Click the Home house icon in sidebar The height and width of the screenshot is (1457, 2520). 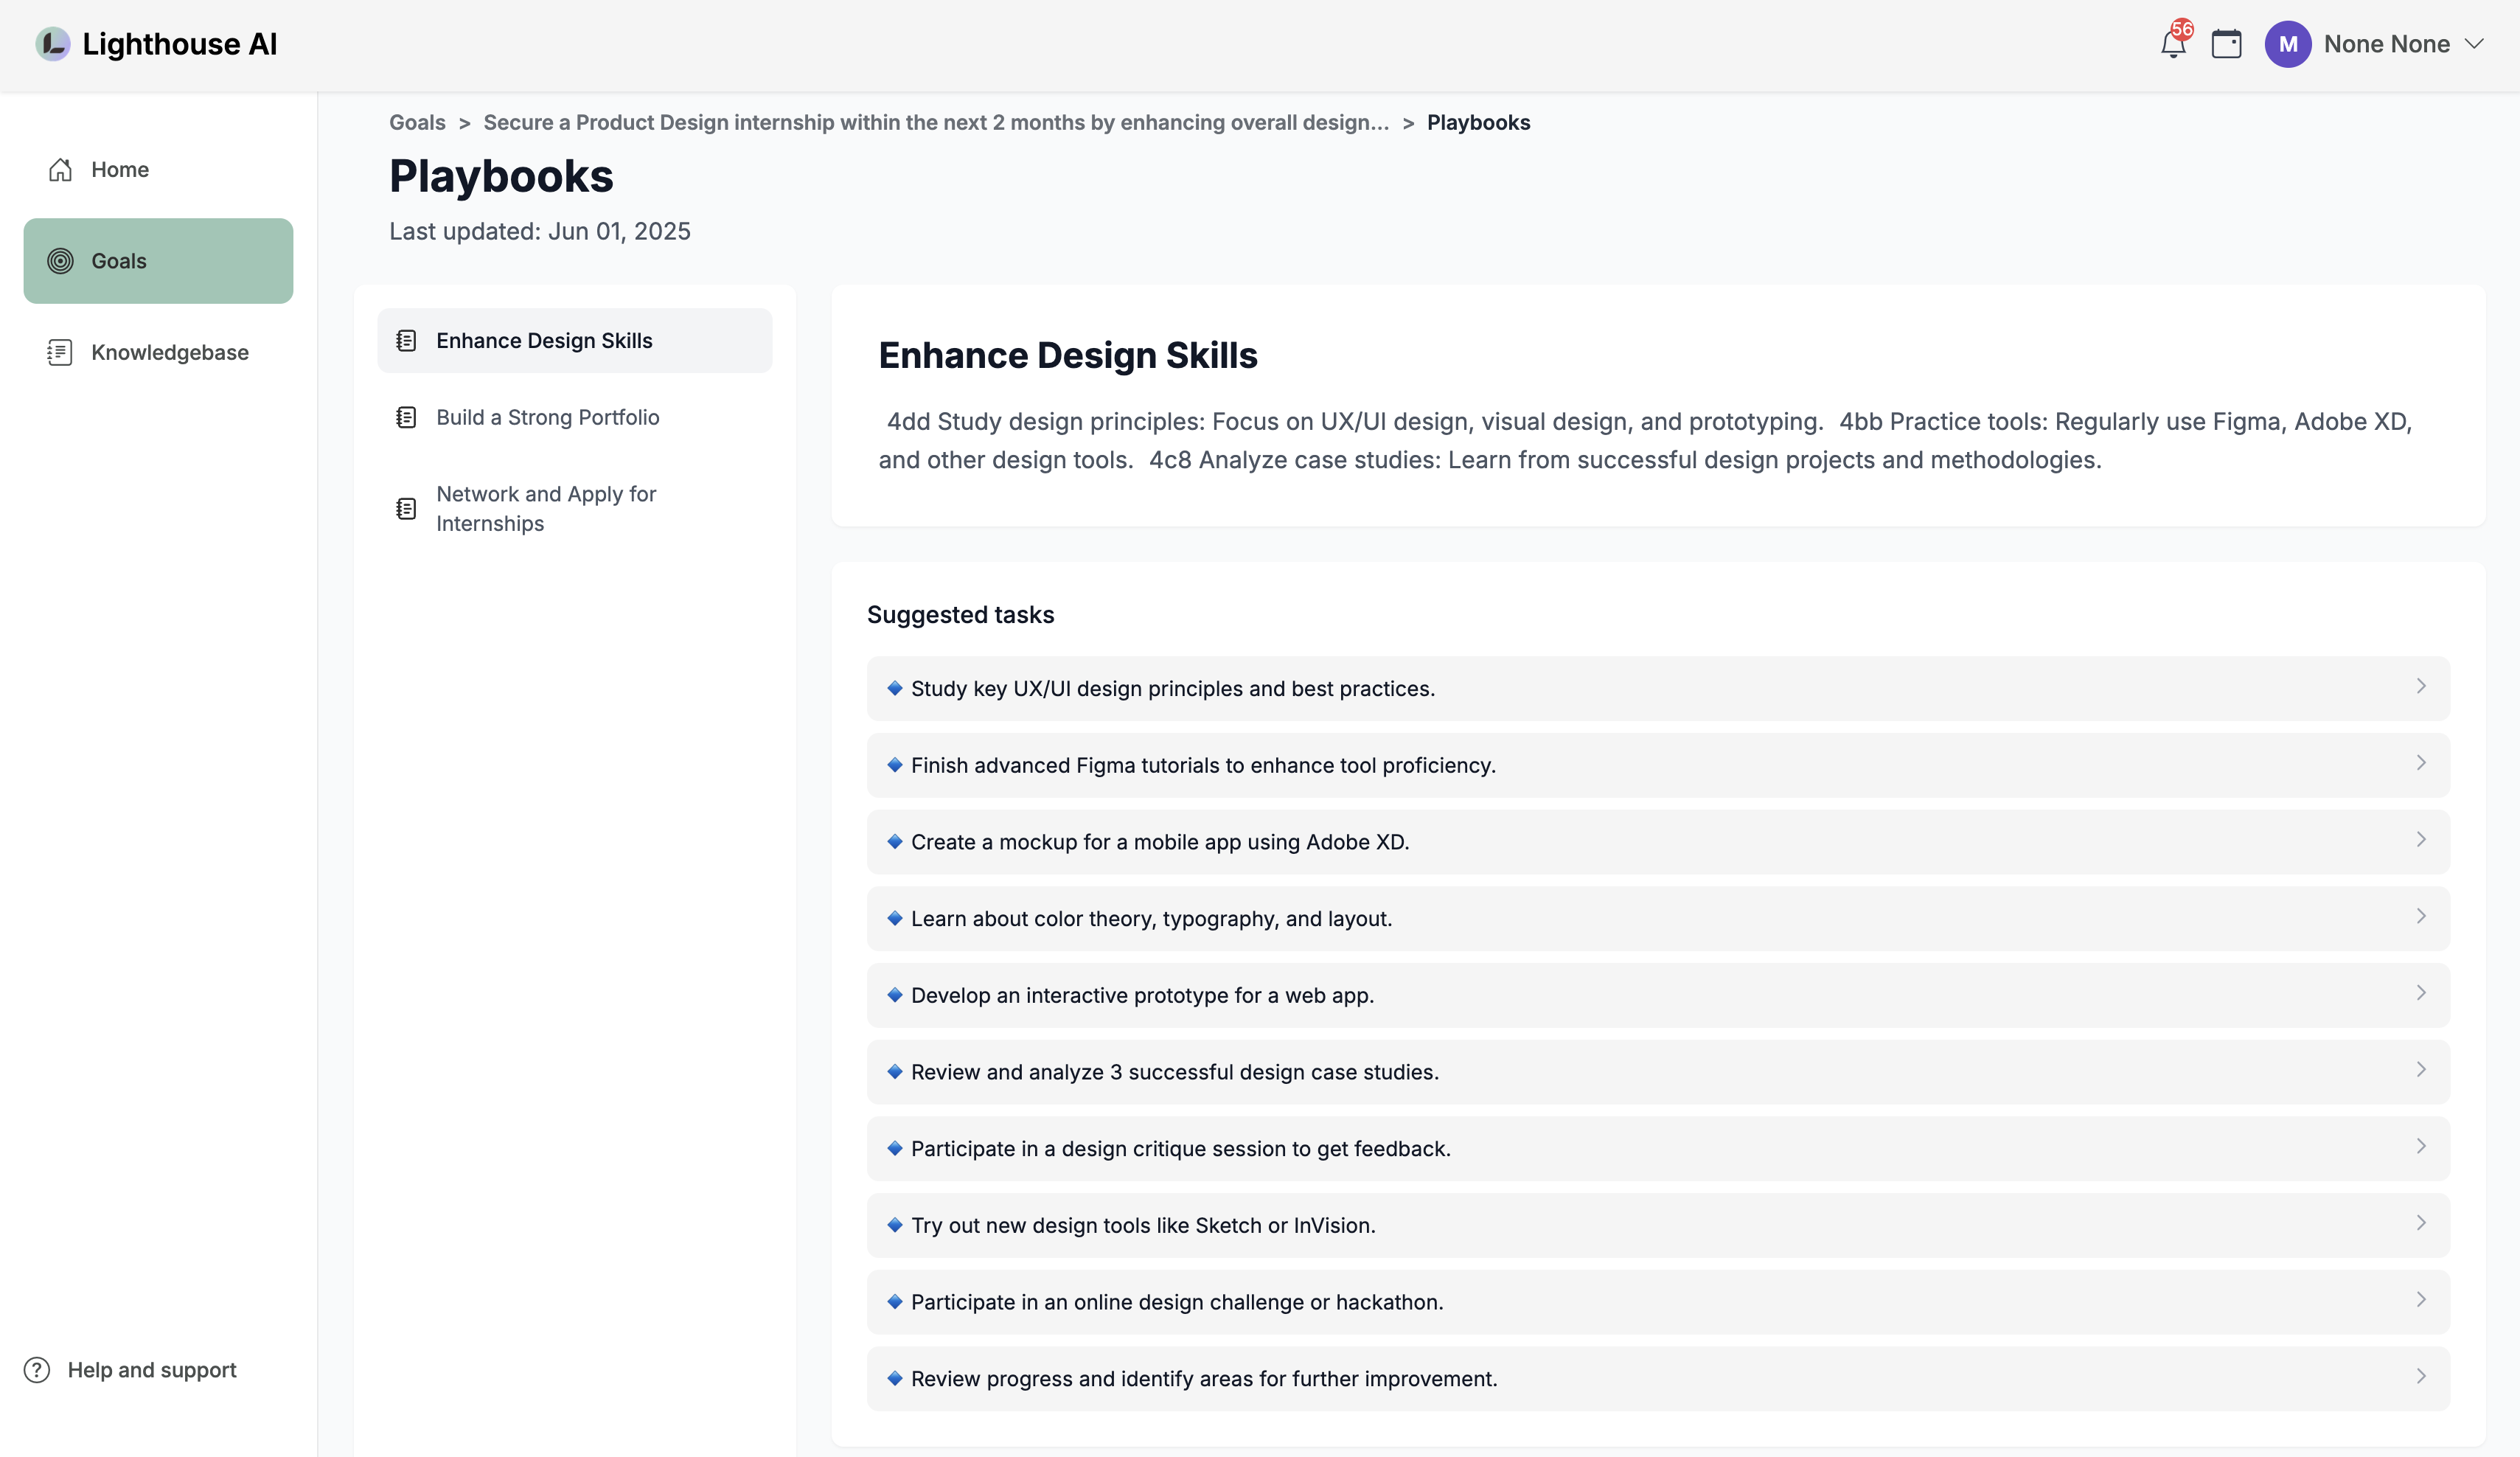(60, 170)
